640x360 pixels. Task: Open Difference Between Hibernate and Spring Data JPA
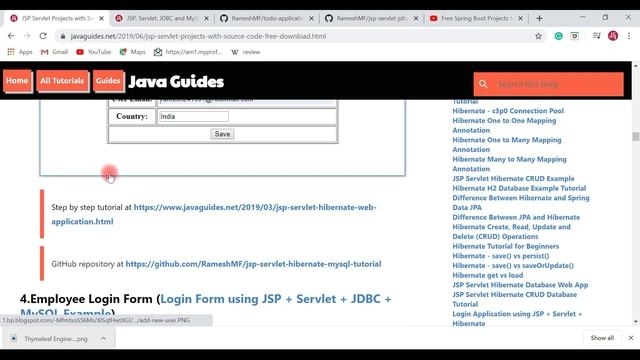[521, 202]
